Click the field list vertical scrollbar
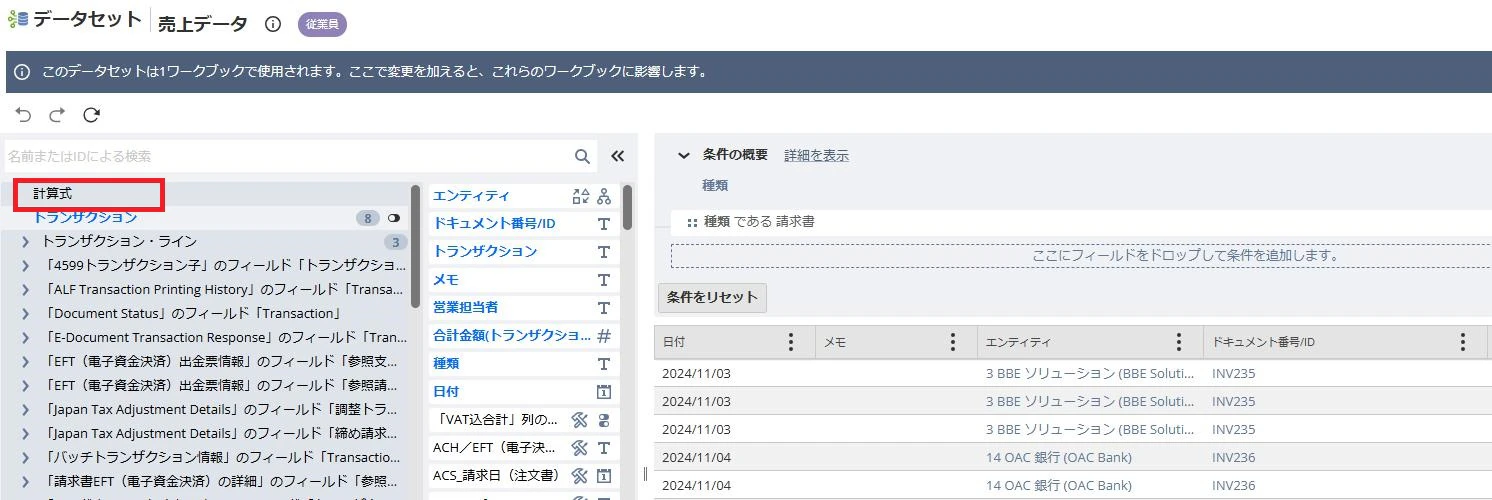 pos(627,206)
